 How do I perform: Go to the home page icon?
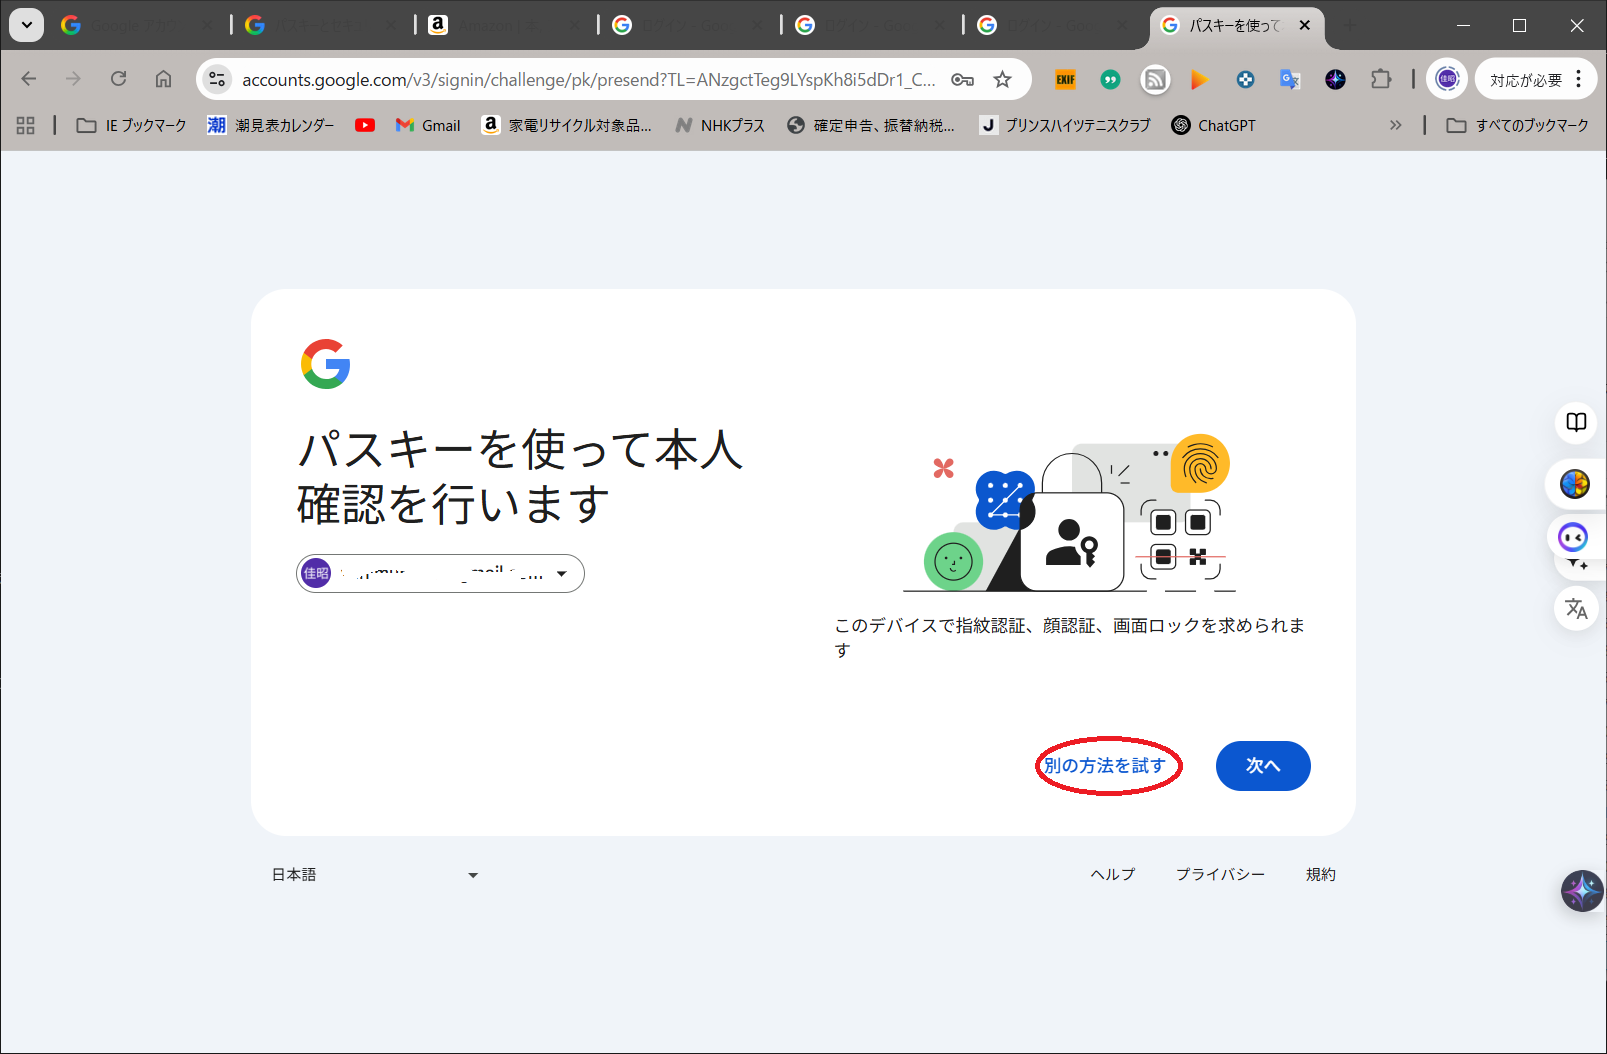[x=163, y=79]
